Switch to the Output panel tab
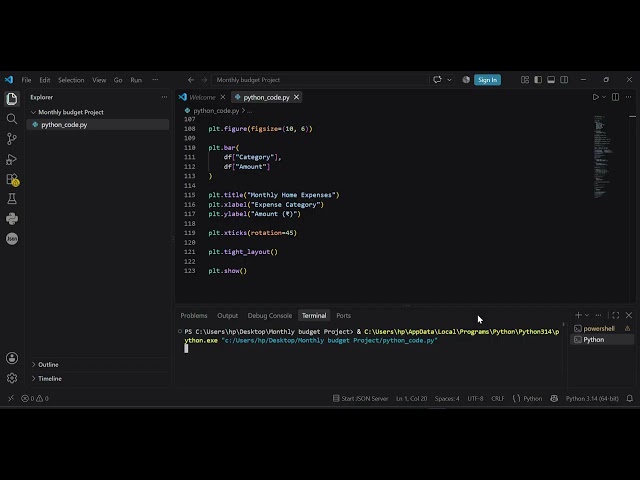Image resolution: width=640 pixels, height=480 pixels. coord(227,316)
